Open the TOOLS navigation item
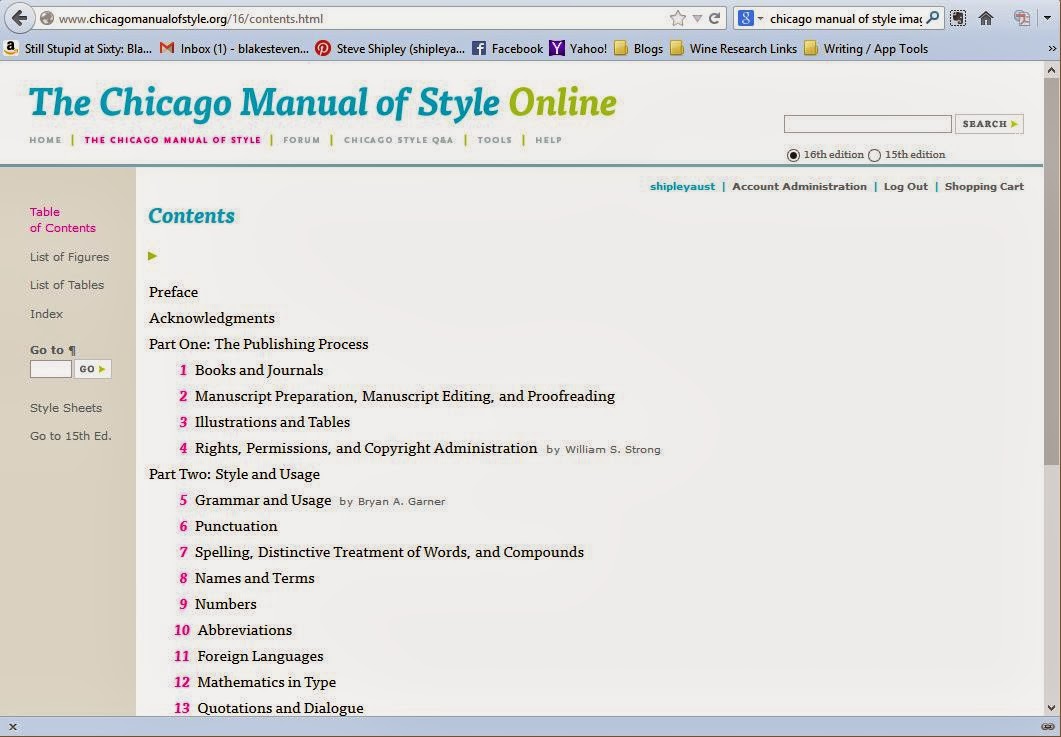The image size is (1061, 737). point(495,140)
